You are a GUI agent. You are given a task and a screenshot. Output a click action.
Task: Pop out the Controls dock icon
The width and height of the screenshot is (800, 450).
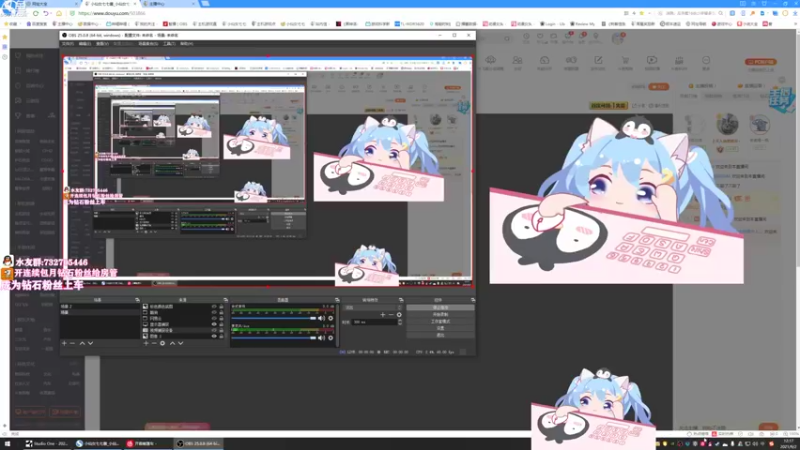pos(473,300)
